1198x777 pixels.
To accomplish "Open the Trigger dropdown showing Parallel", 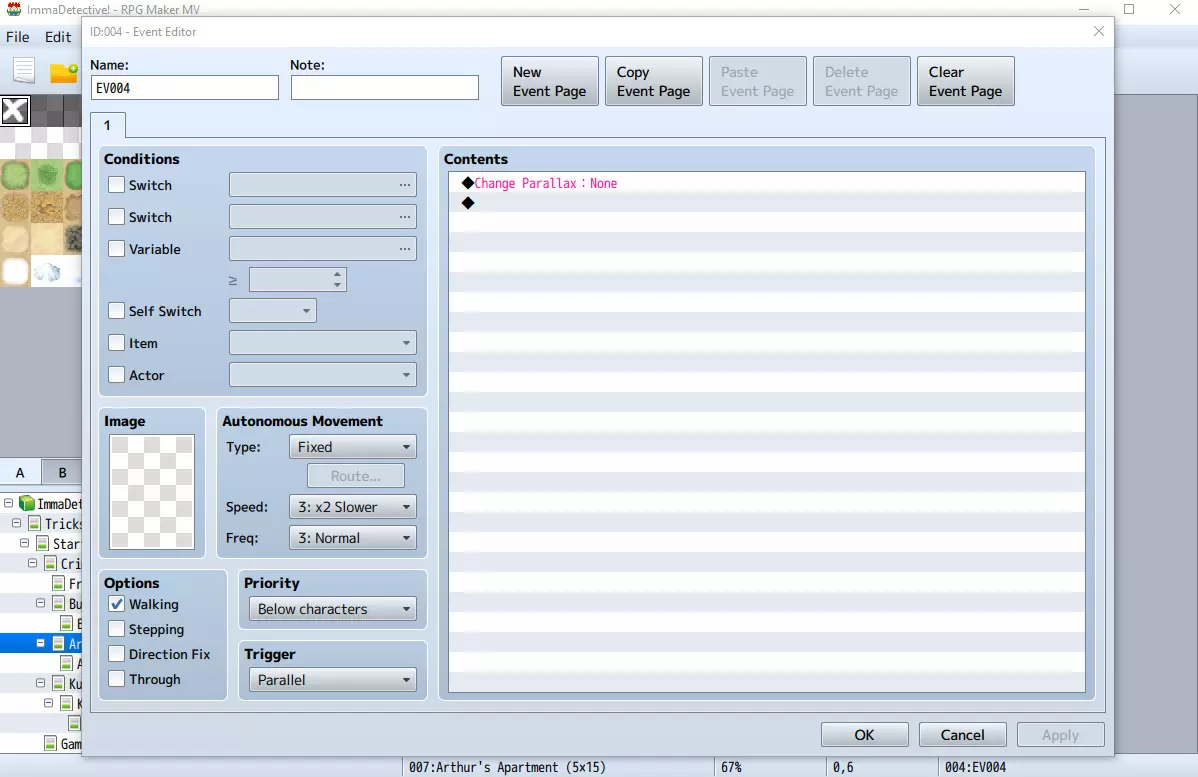I will click(332, 680).
